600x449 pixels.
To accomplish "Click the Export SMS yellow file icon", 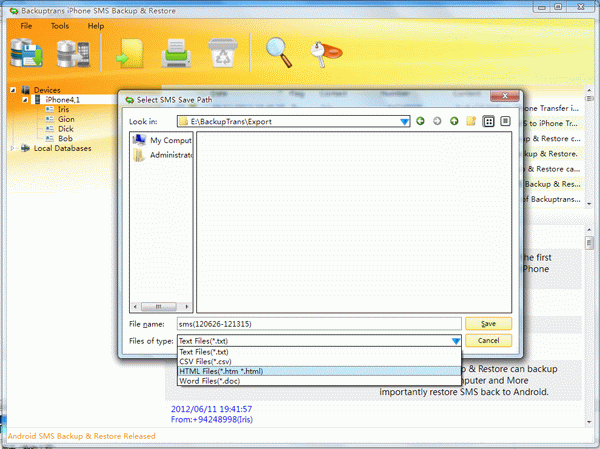I will point(130,54).
